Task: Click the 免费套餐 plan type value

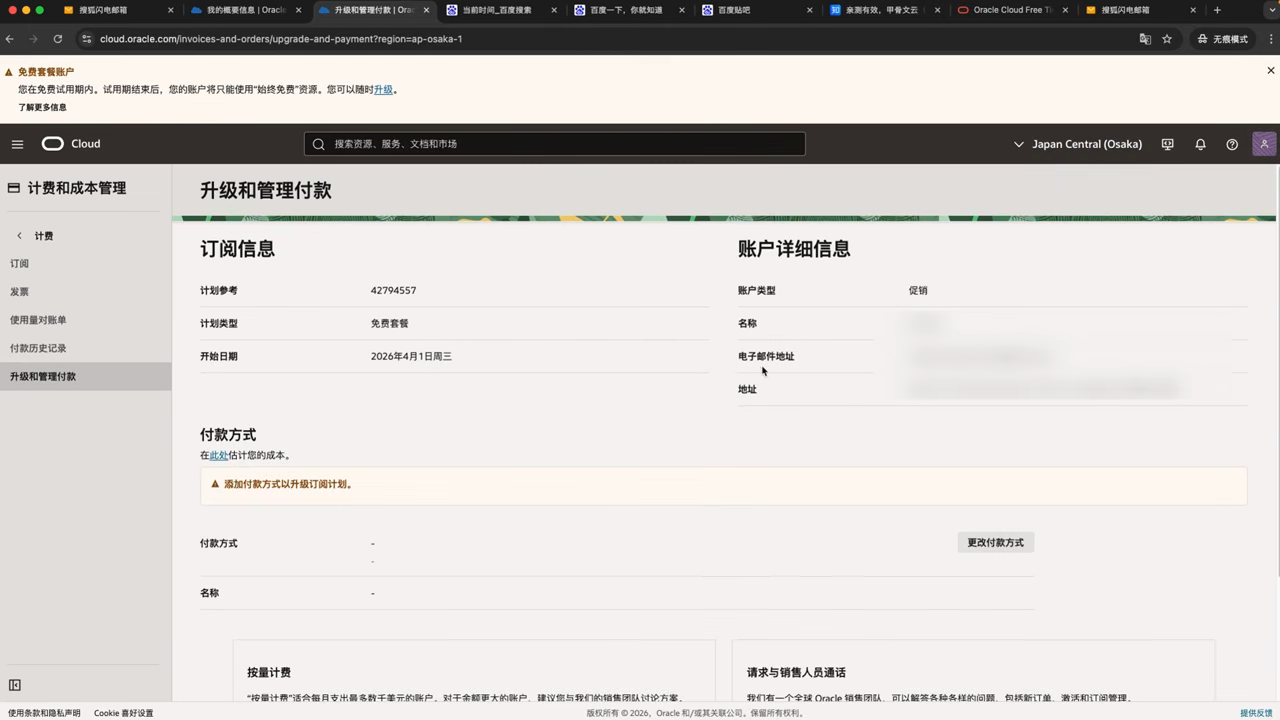Action: (389, 324)
